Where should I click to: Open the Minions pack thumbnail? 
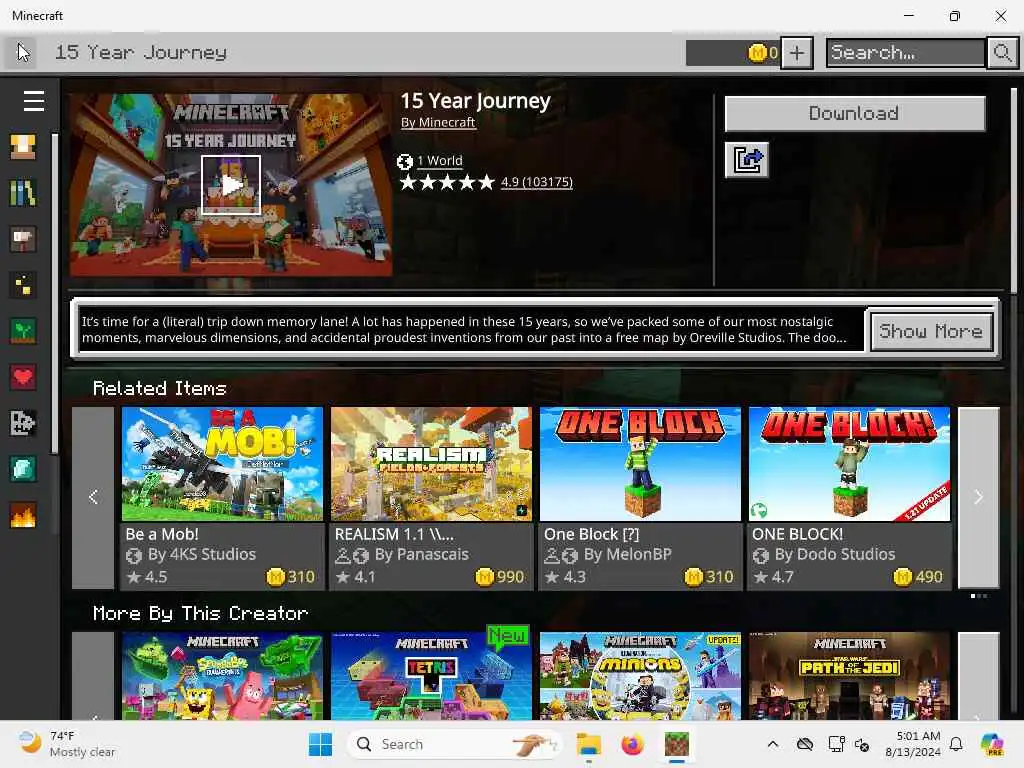[640, 676]
